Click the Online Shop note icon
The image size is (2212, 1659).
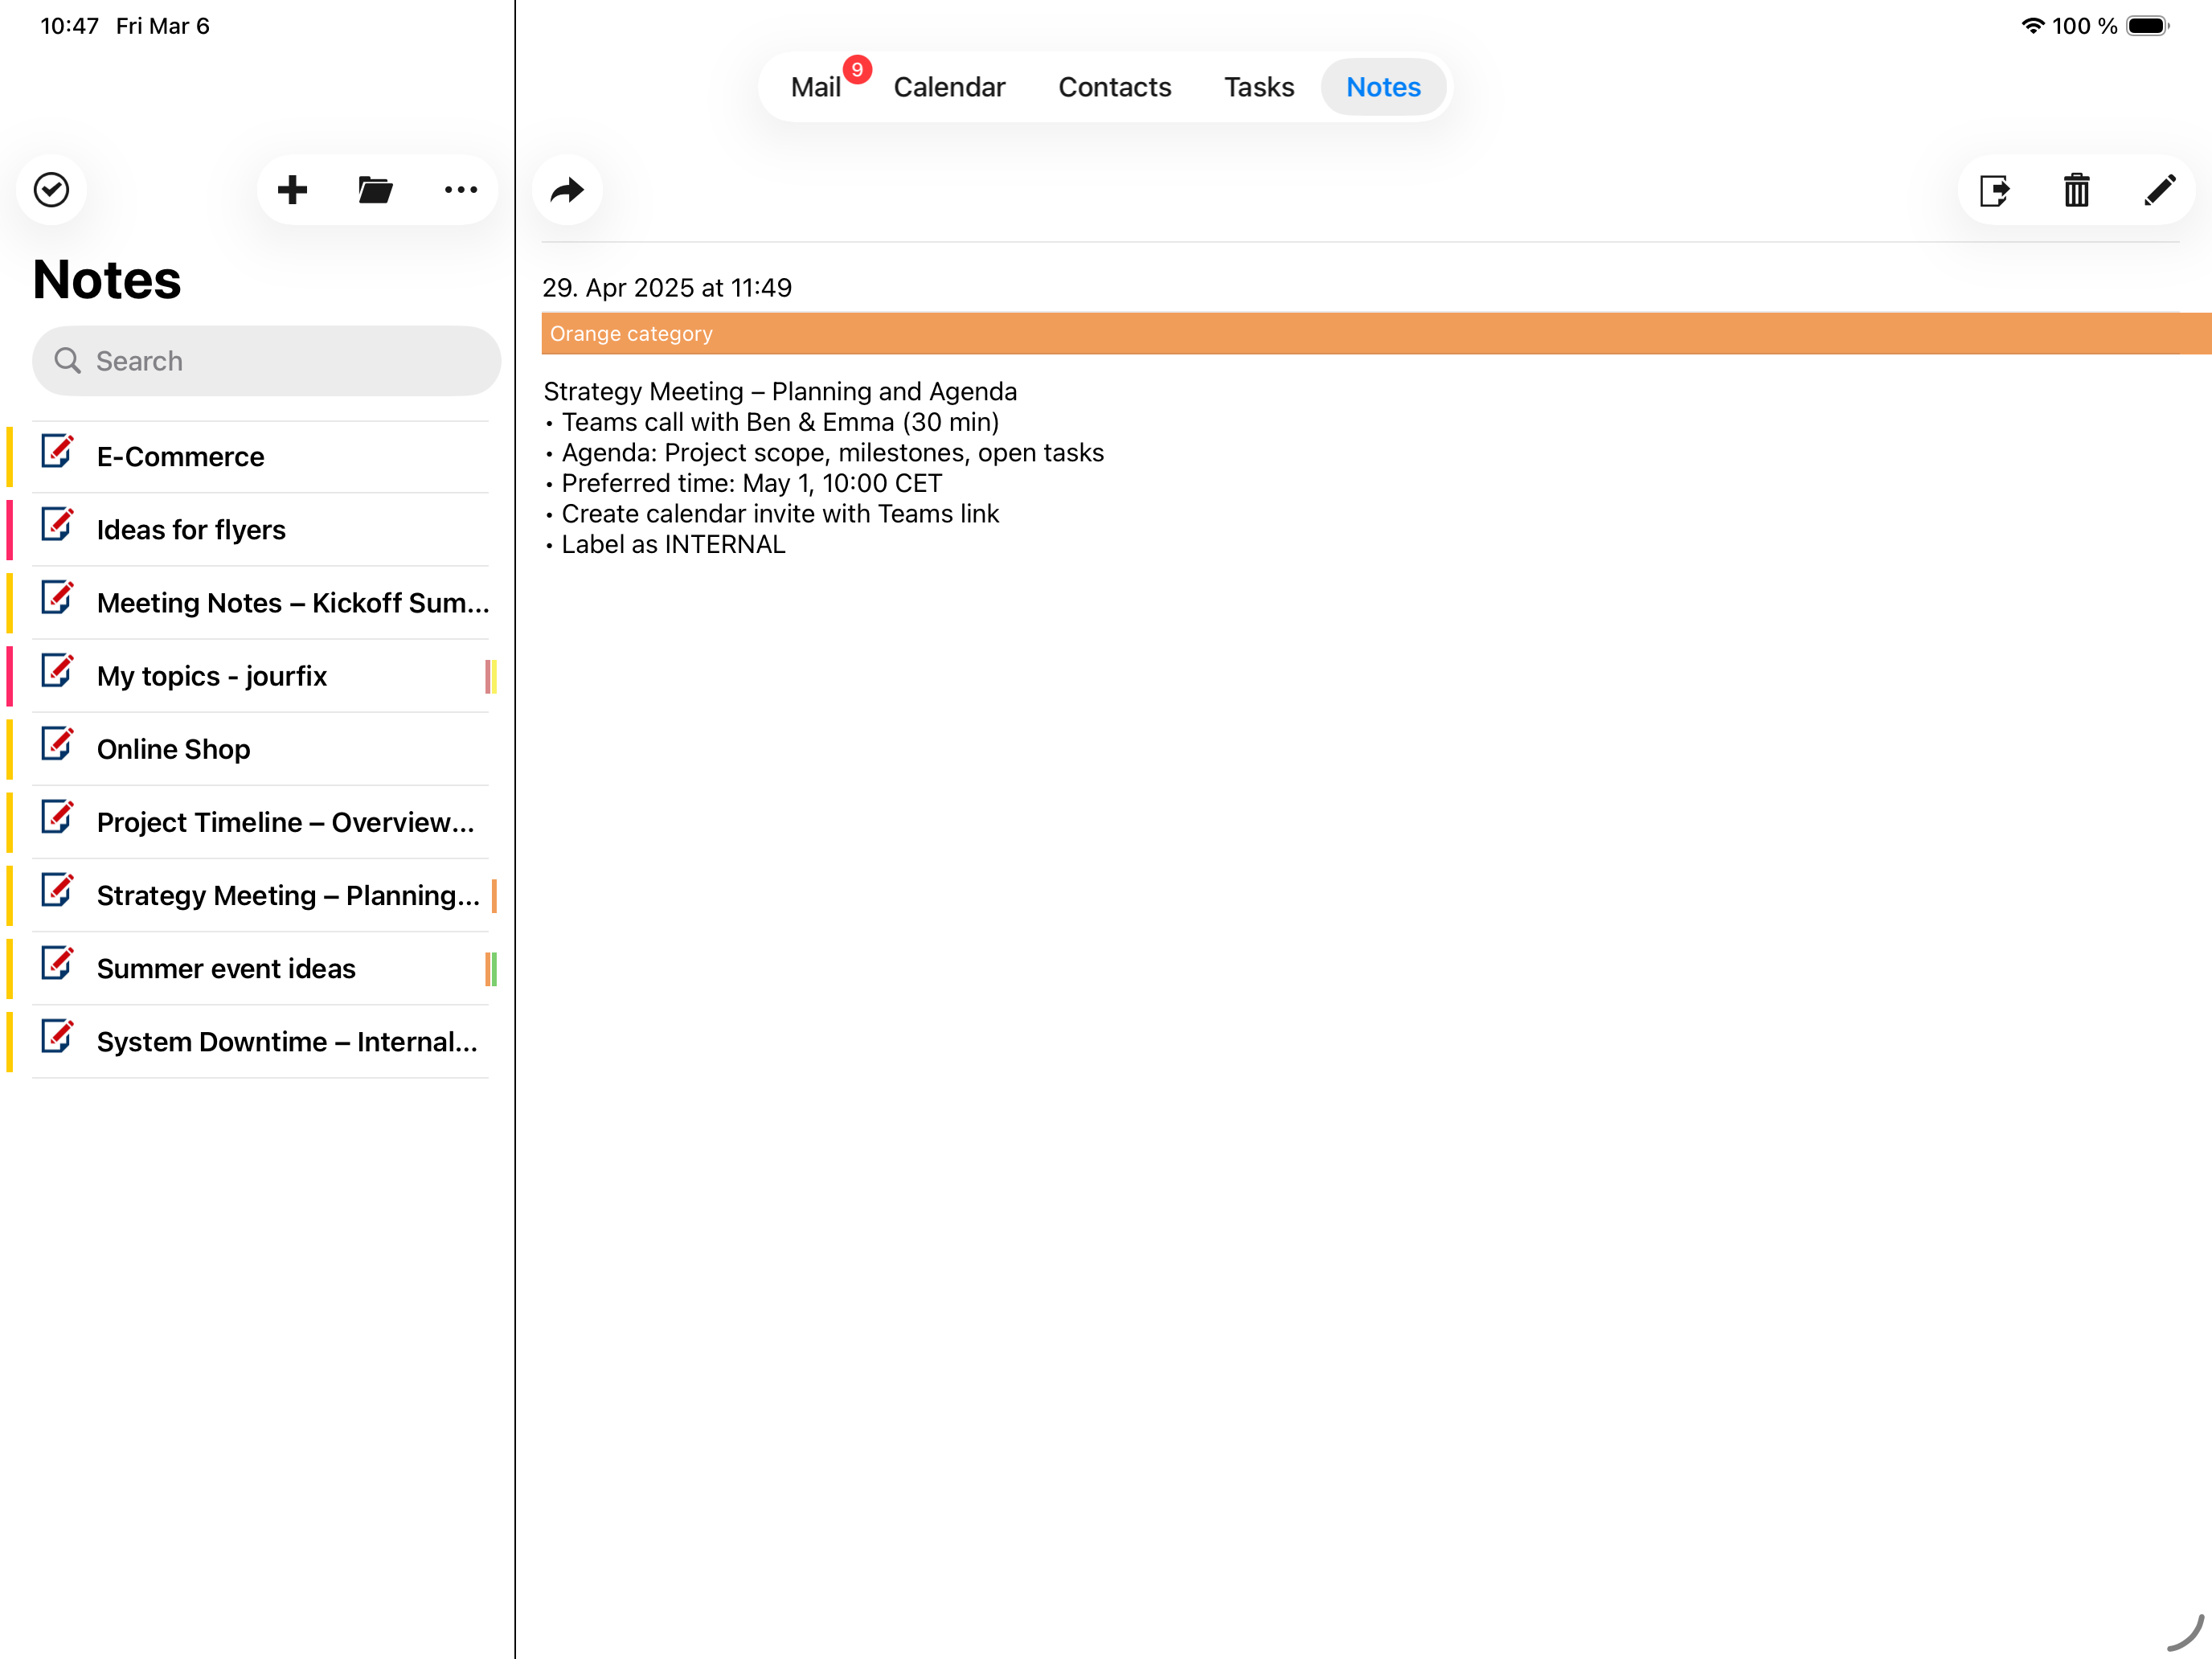pos(58,744)
